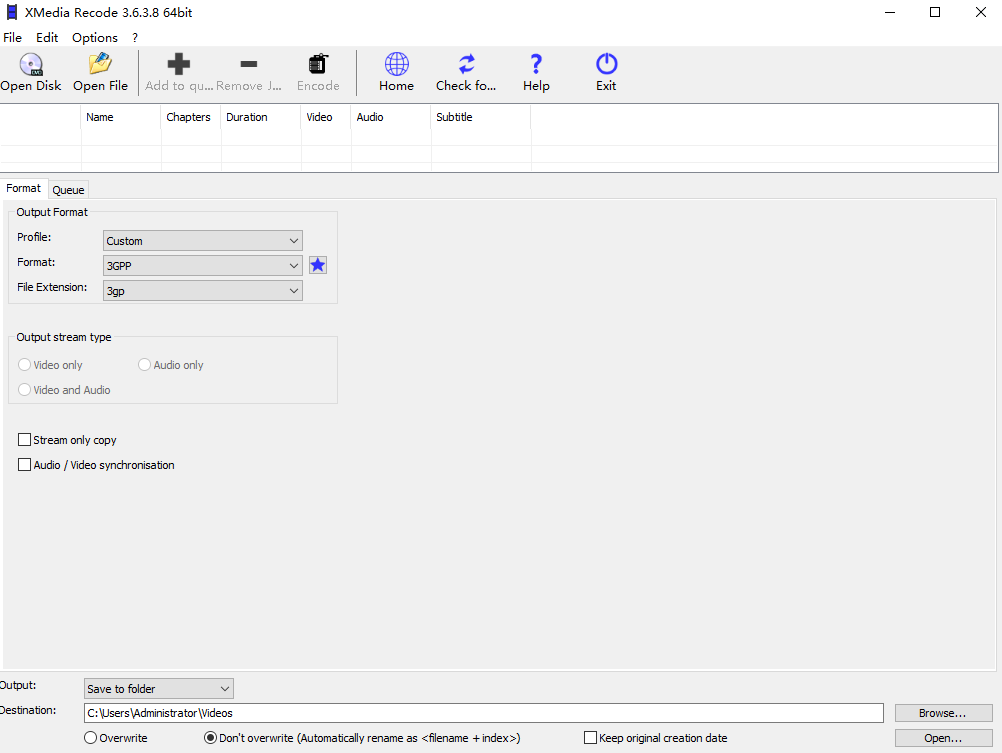
Task: Open the File menu
Action: pos(12,37)
